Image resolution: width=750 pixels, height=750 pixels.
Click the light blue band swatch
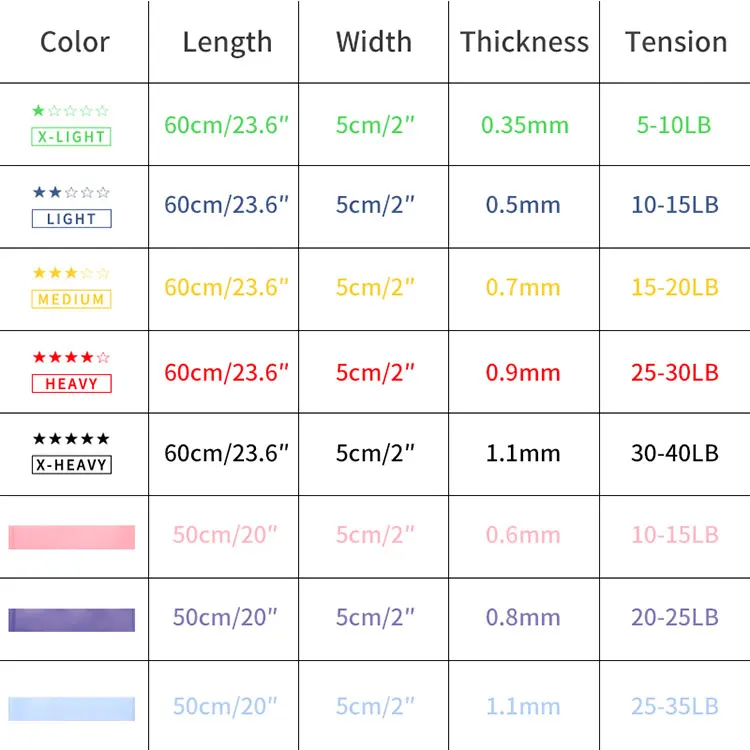click(71, 708)
